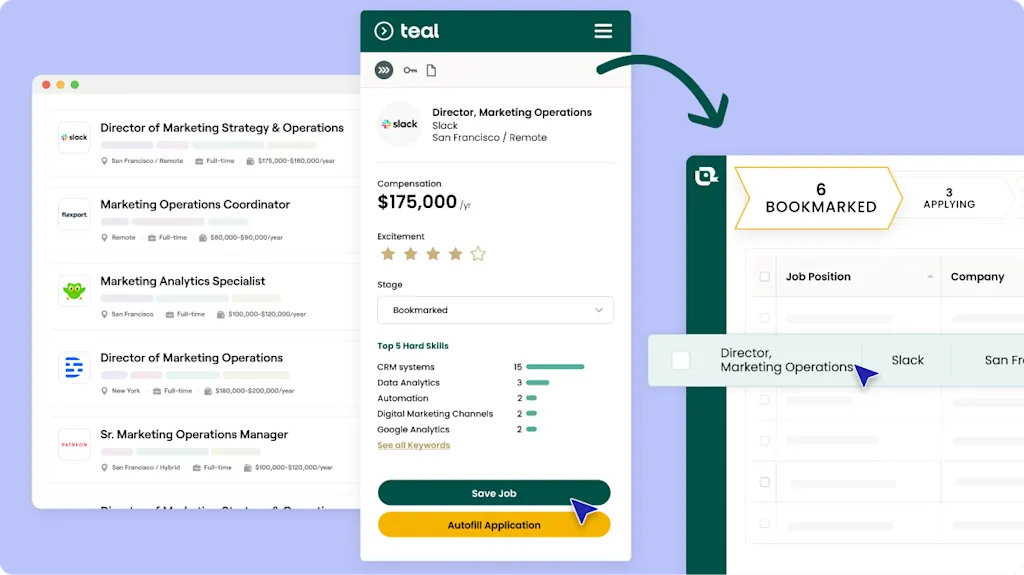Click the triple-chevron icon in extension toolbar
Viewport: 1024px width, 575px height.
coord(384,70)
